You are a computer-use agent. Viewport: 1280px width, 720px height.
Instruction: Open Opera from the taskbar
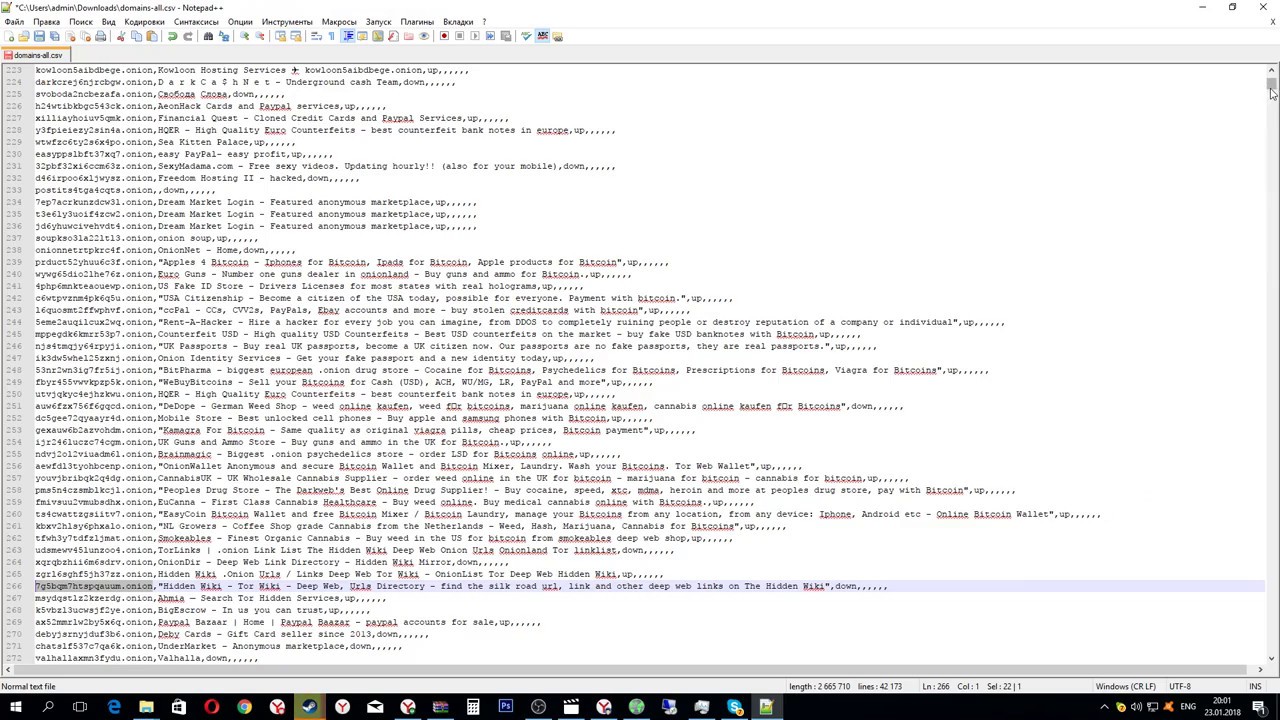click(x=211, y=708)
